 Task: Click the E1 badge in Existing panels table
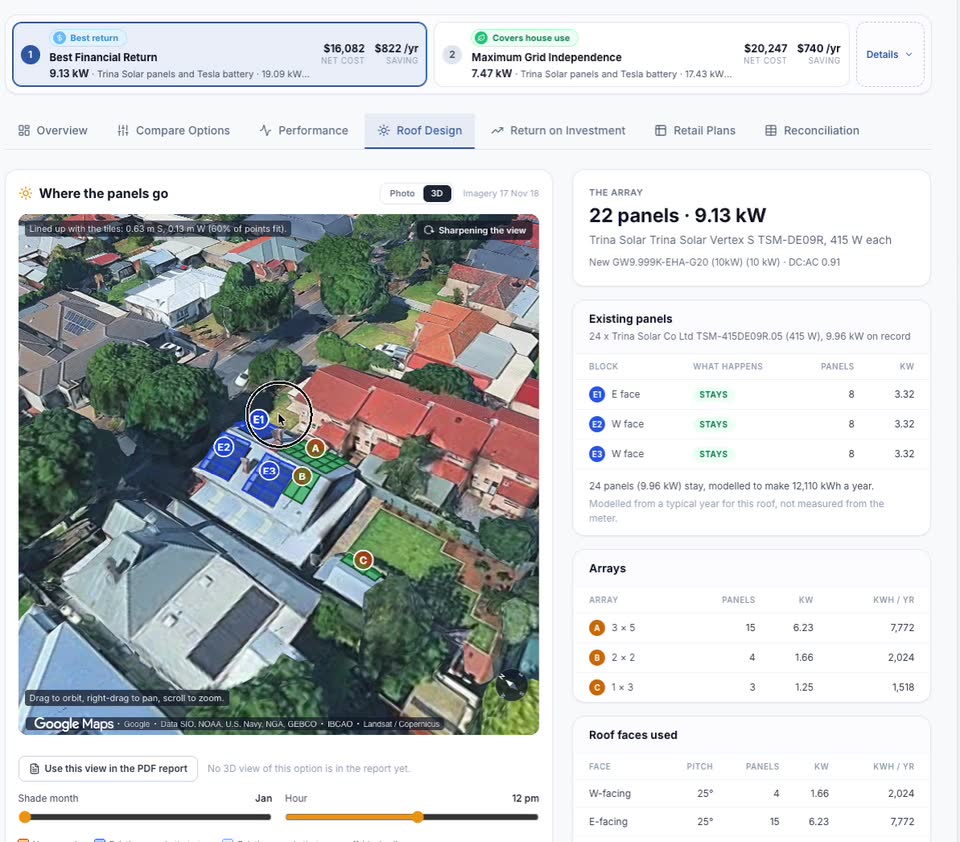click(x=597, y=394)
